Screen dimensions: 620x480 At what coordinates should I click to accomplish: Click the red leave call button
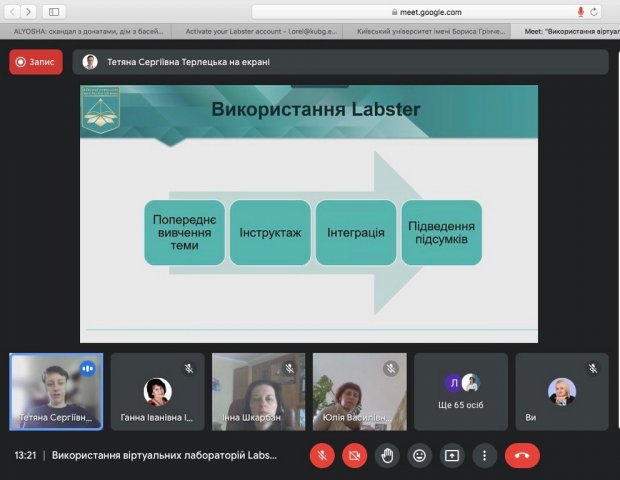522,455
